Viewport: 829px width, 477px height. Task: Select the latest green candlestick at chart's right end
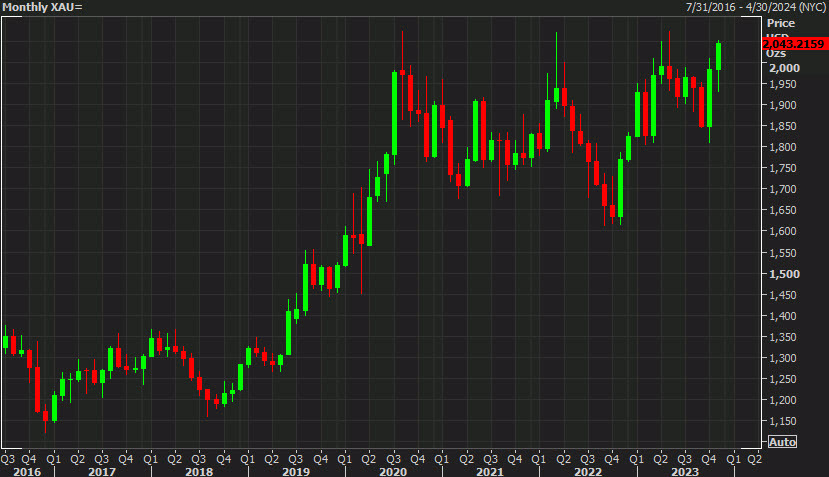(719, 57)
